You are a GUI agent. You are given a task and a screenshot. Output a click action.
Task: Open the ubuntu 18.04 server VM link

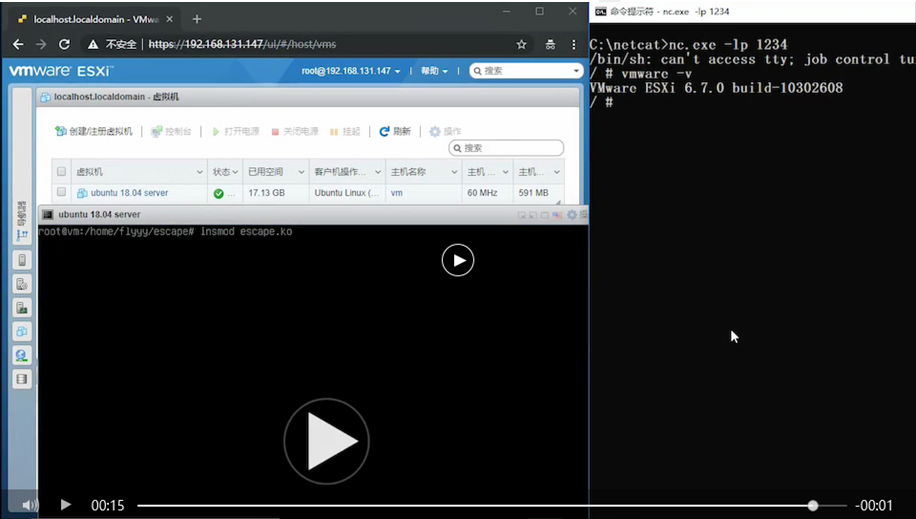coord(129,193)
